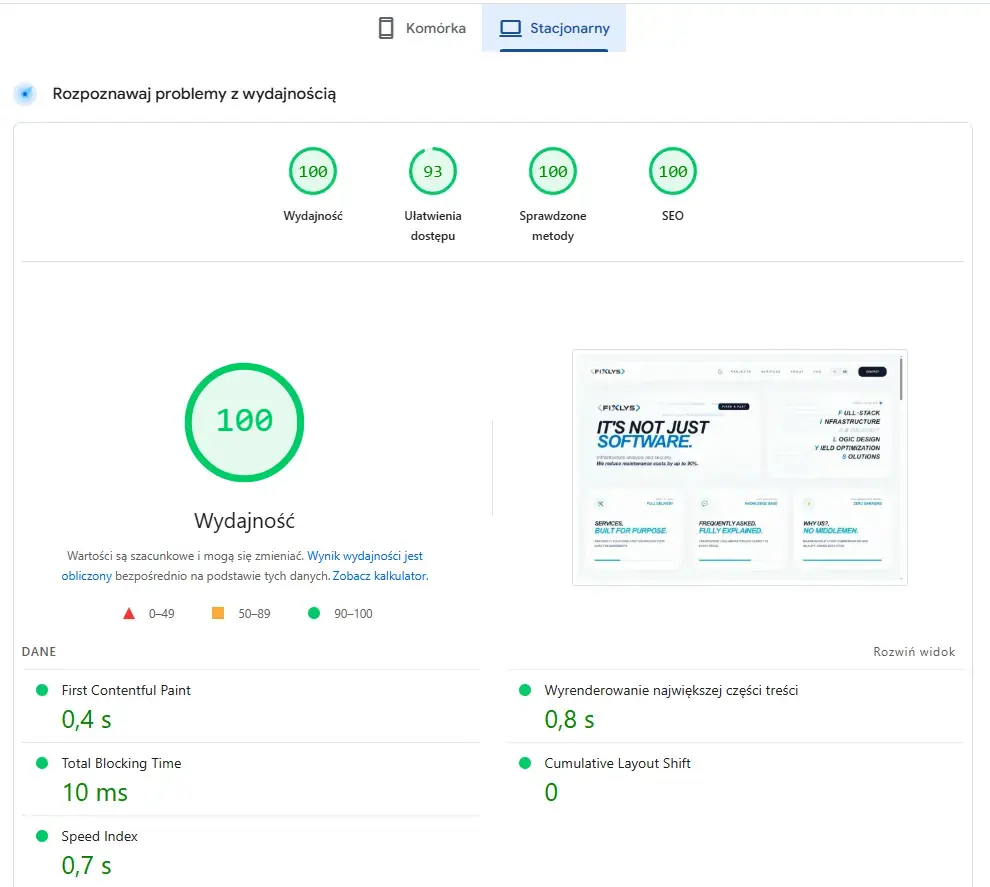Click the Fixlys page screenshot thumbnail
The image size is (990, 887).
pos(739,467)
